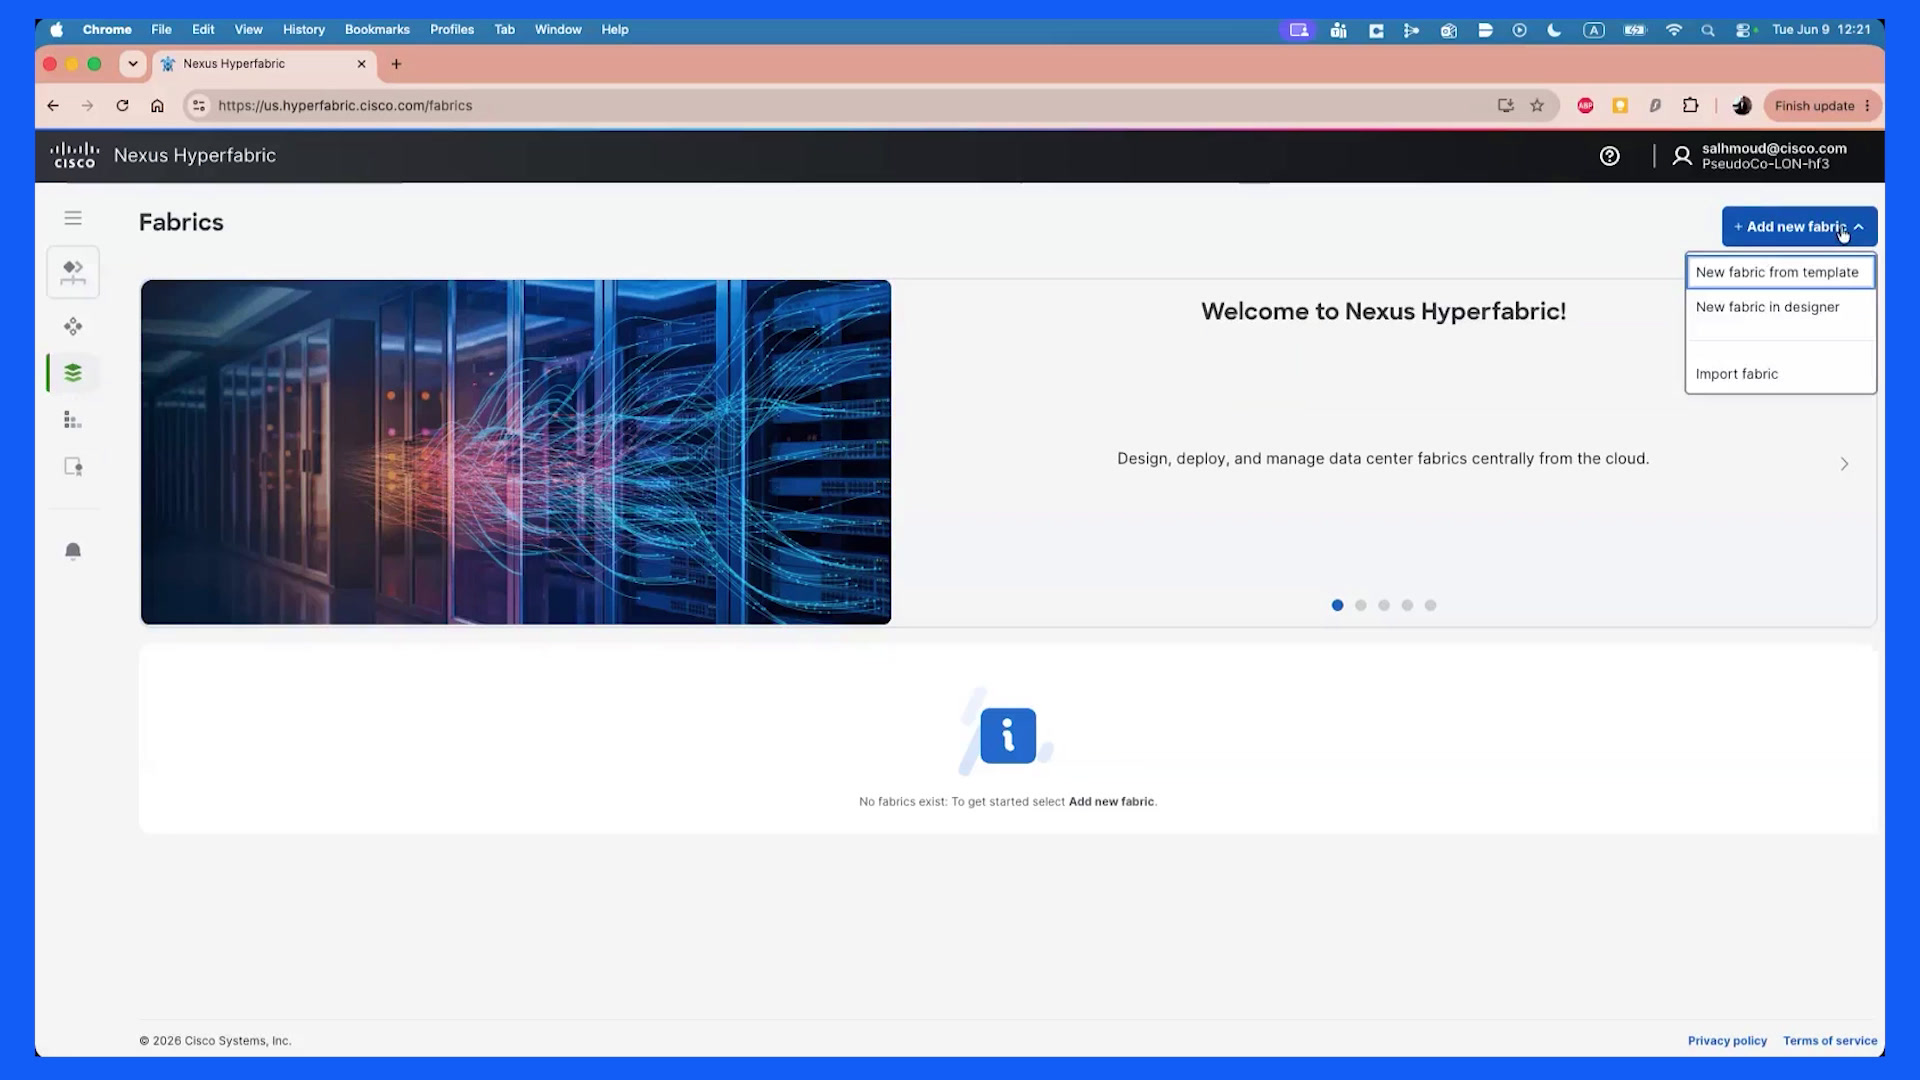Reload the browser page
Screen dimensions: 1920x1080
click(x=122, y=105)
